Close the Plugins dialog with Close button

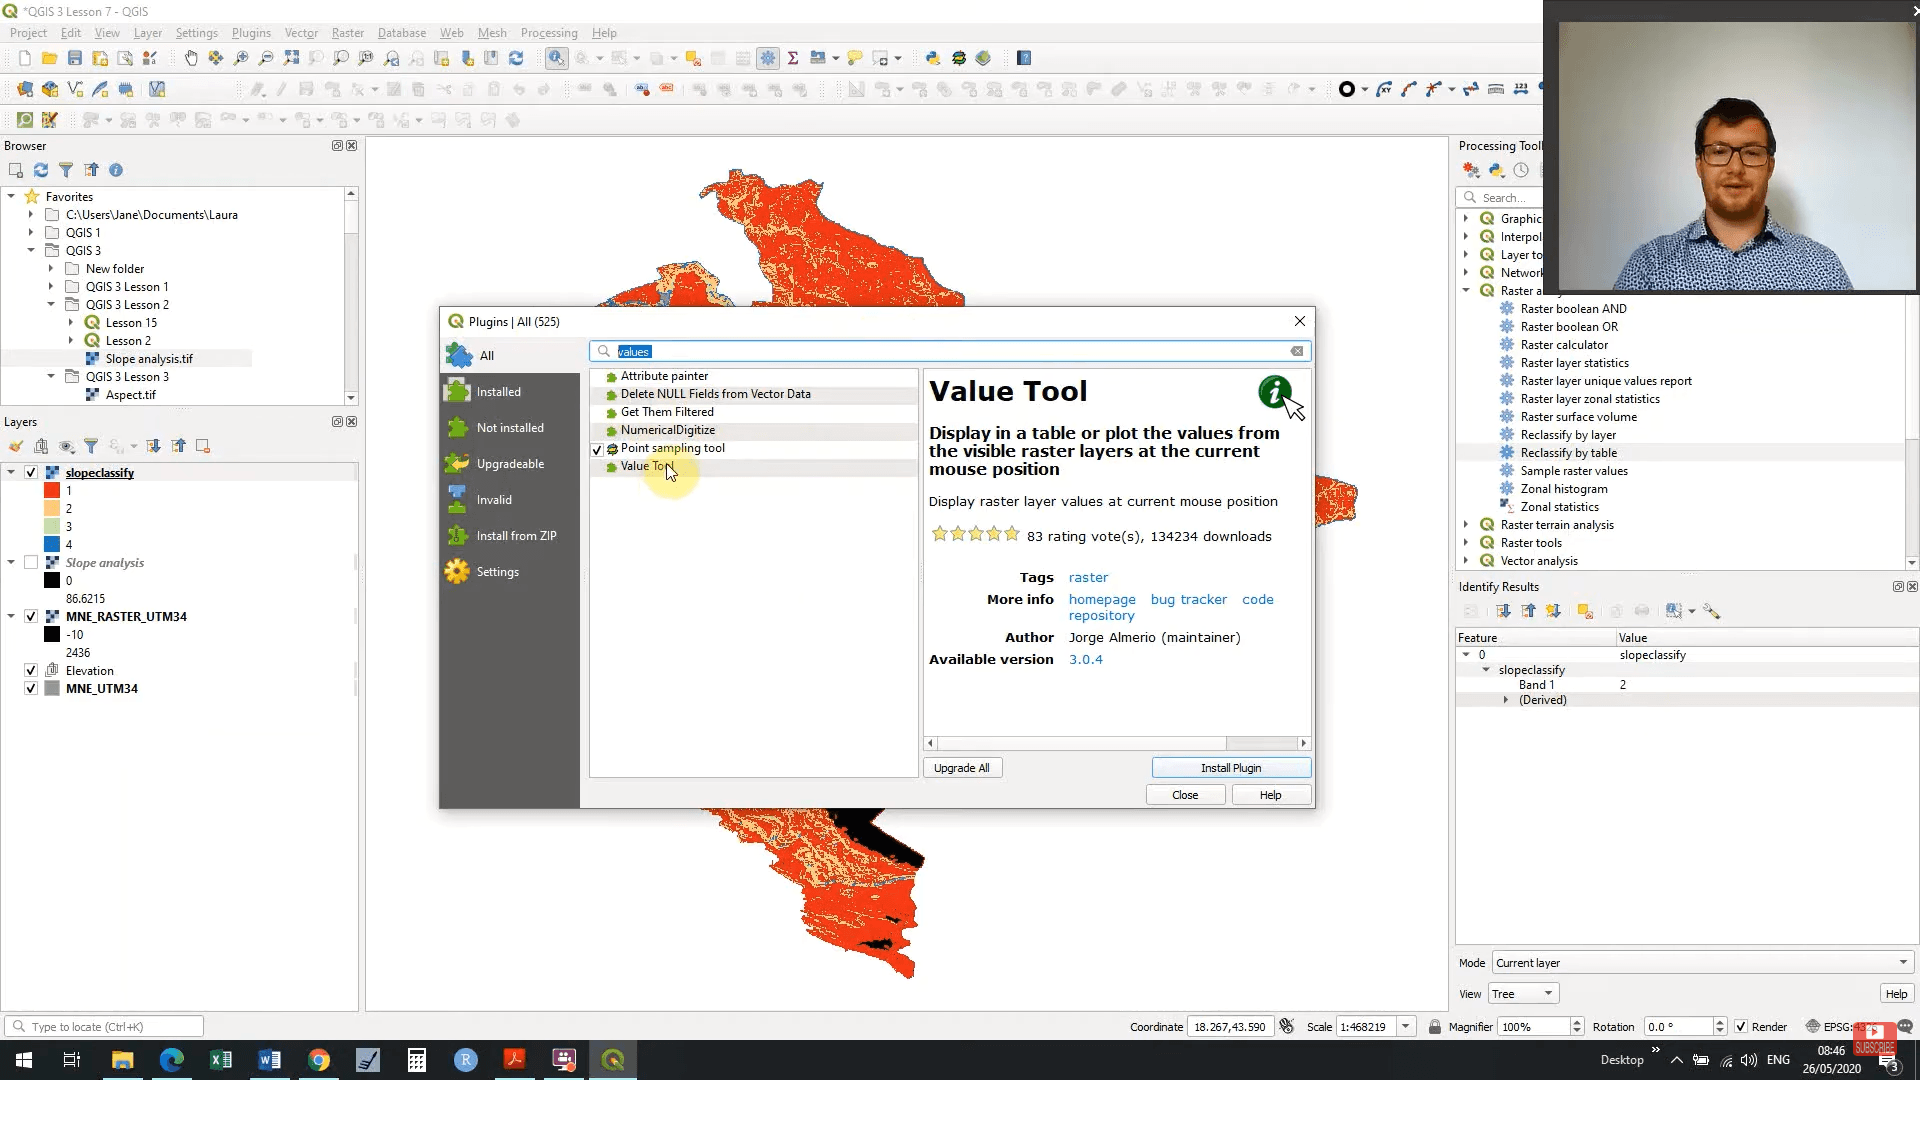pos(1185,795)
